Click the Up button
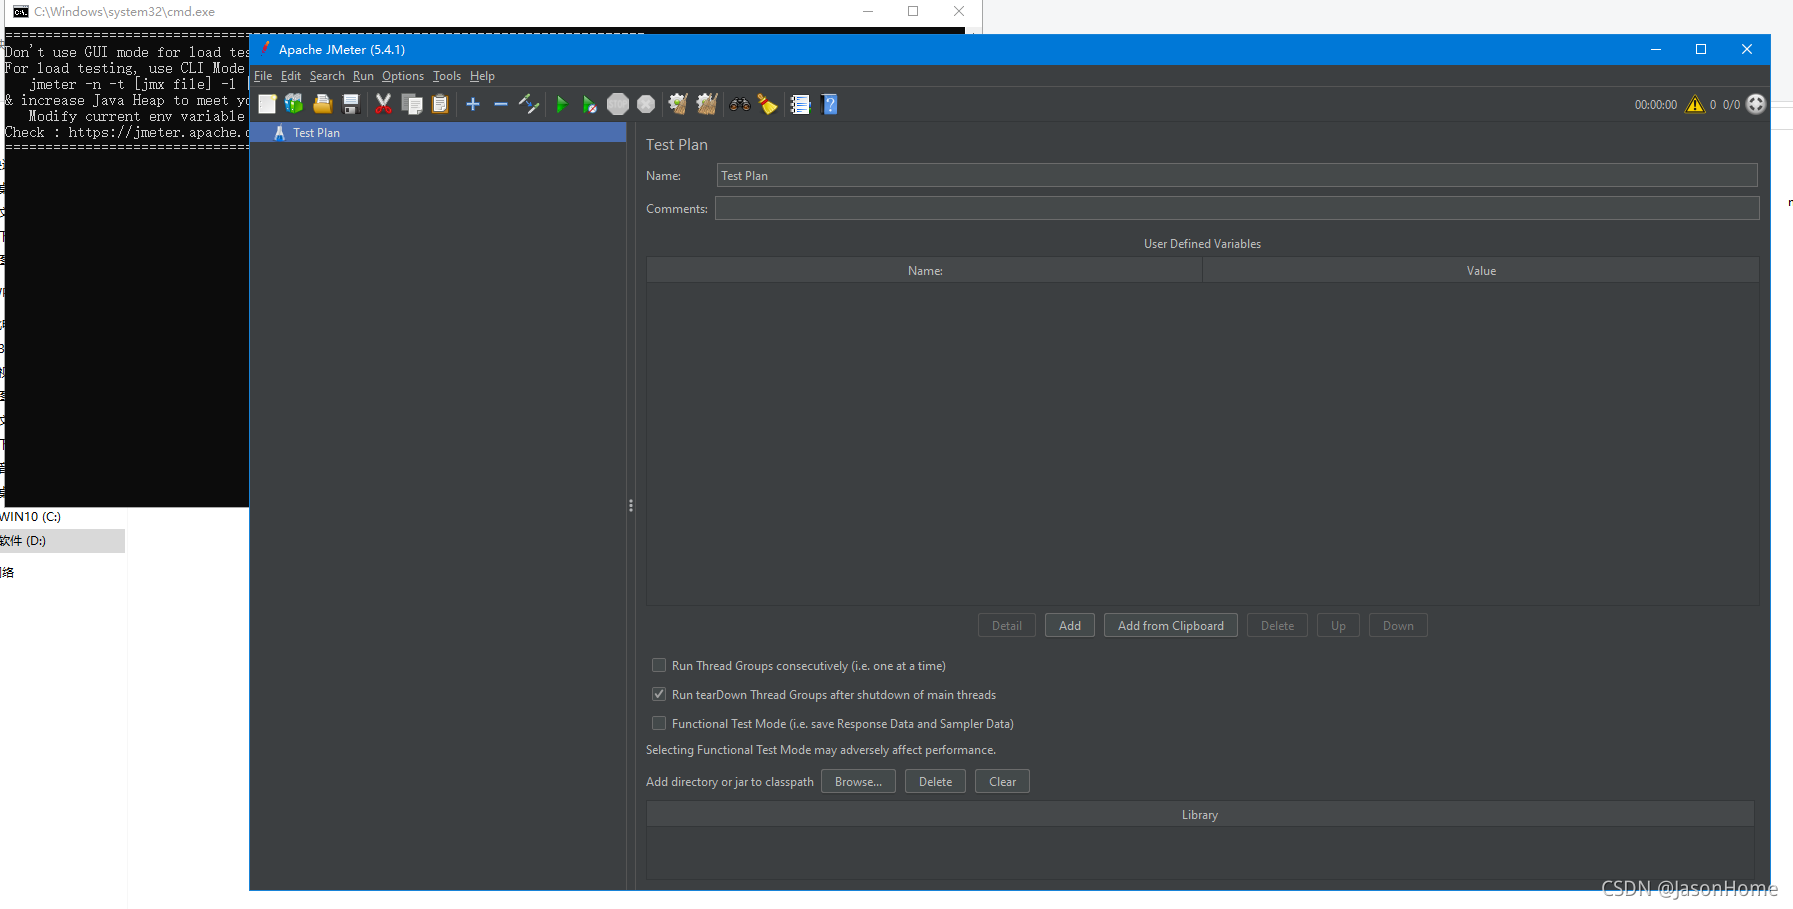Viewport: 1793px width, 909px height. [1338, 625]
